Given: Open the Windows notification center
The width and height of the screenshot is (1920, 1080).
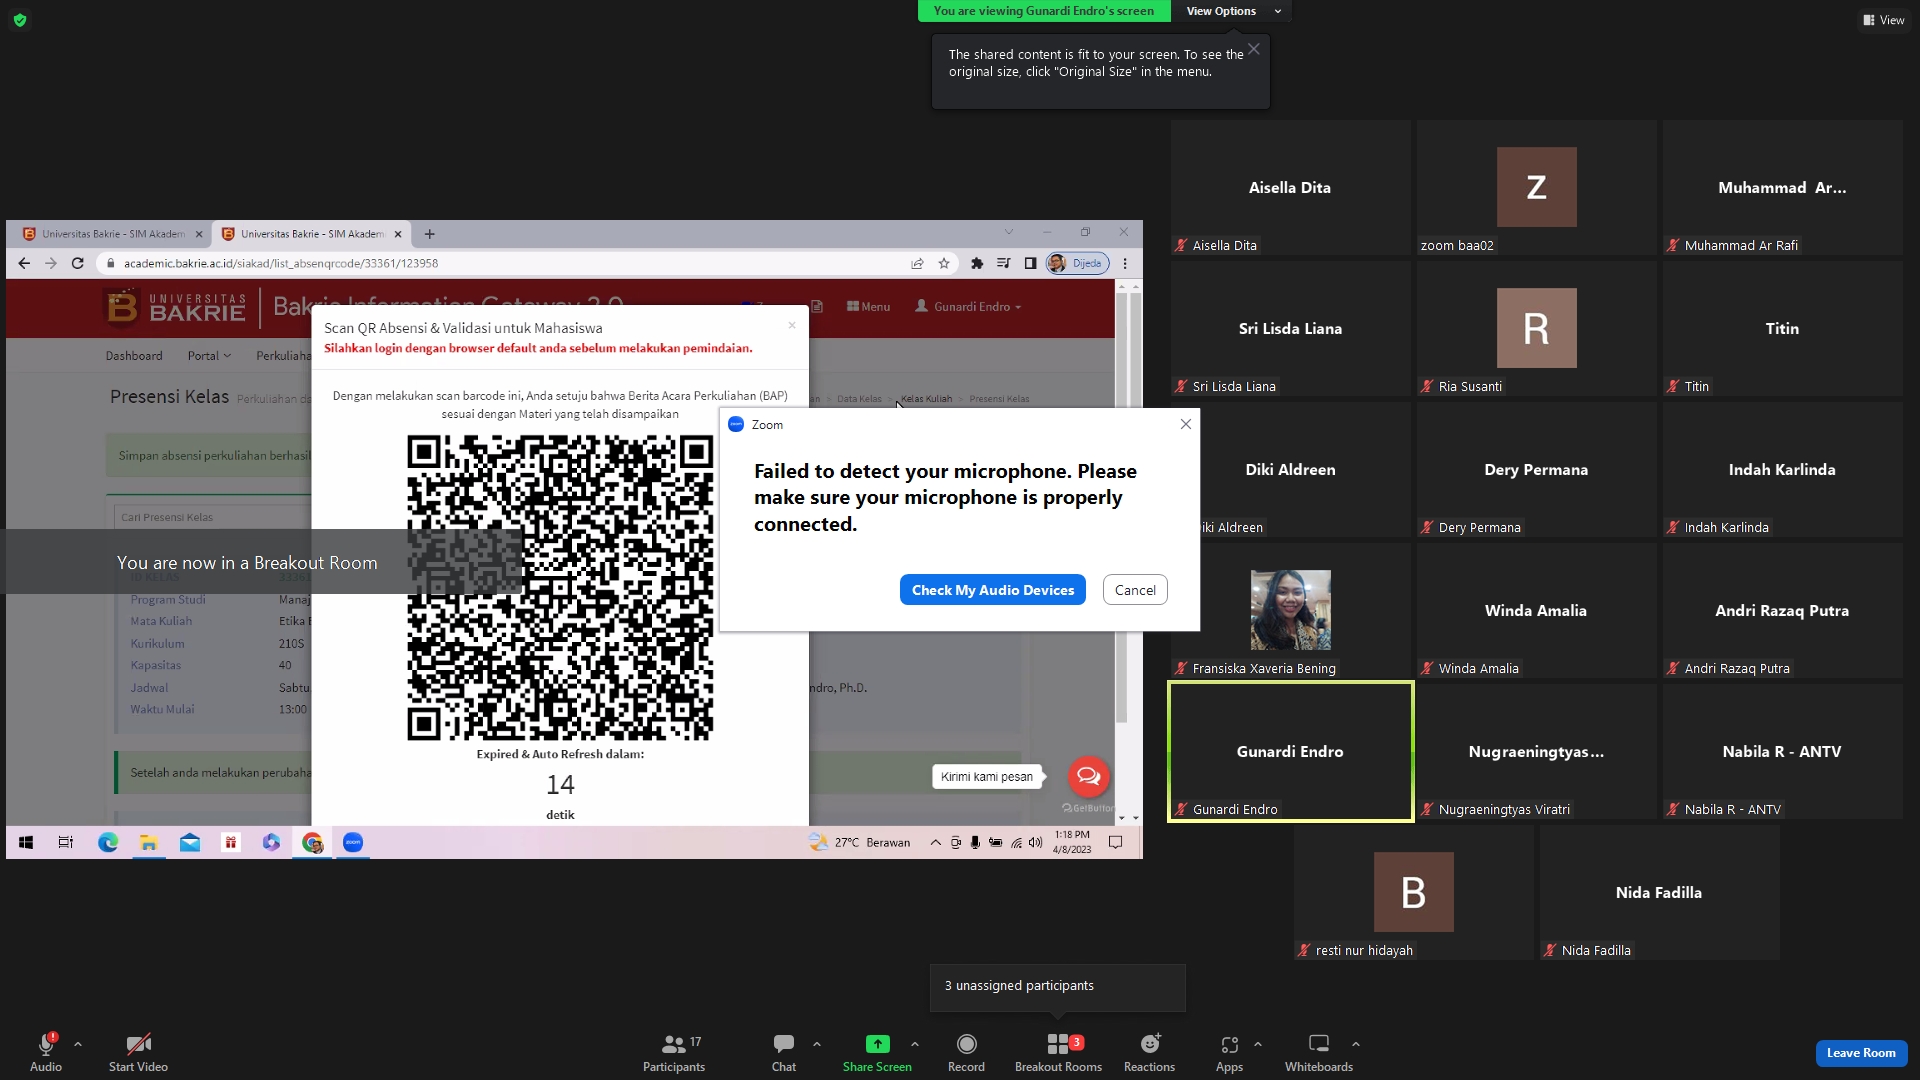Looking at the screenshot, I should [1116, 843].
